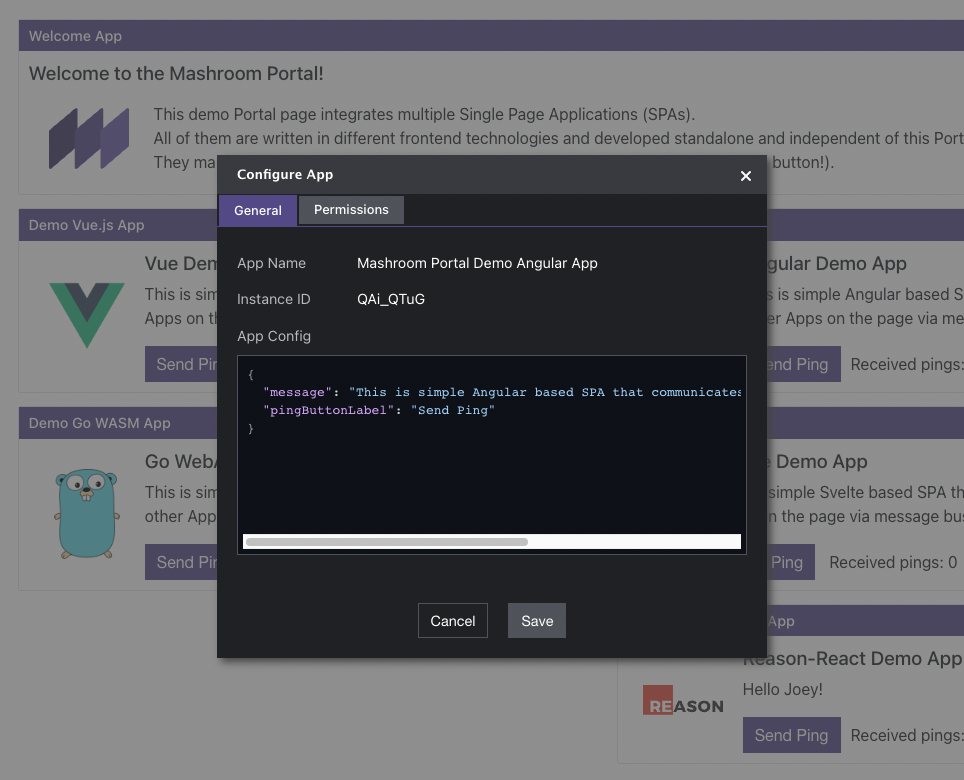Viewport: 964px width, 780px height.
Task: Cancel the app configuration changes
Action: click(452, 621)
